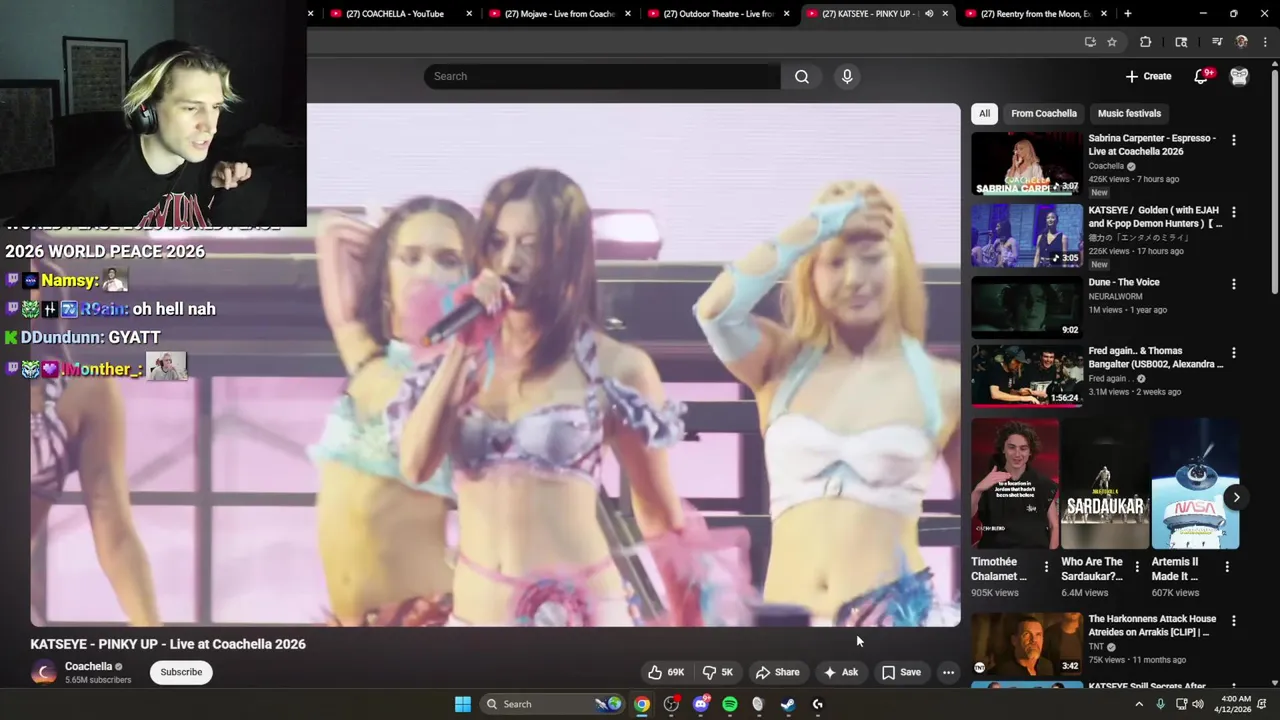Open KATSEYE Golden video thumbnail

[1027, 236]
